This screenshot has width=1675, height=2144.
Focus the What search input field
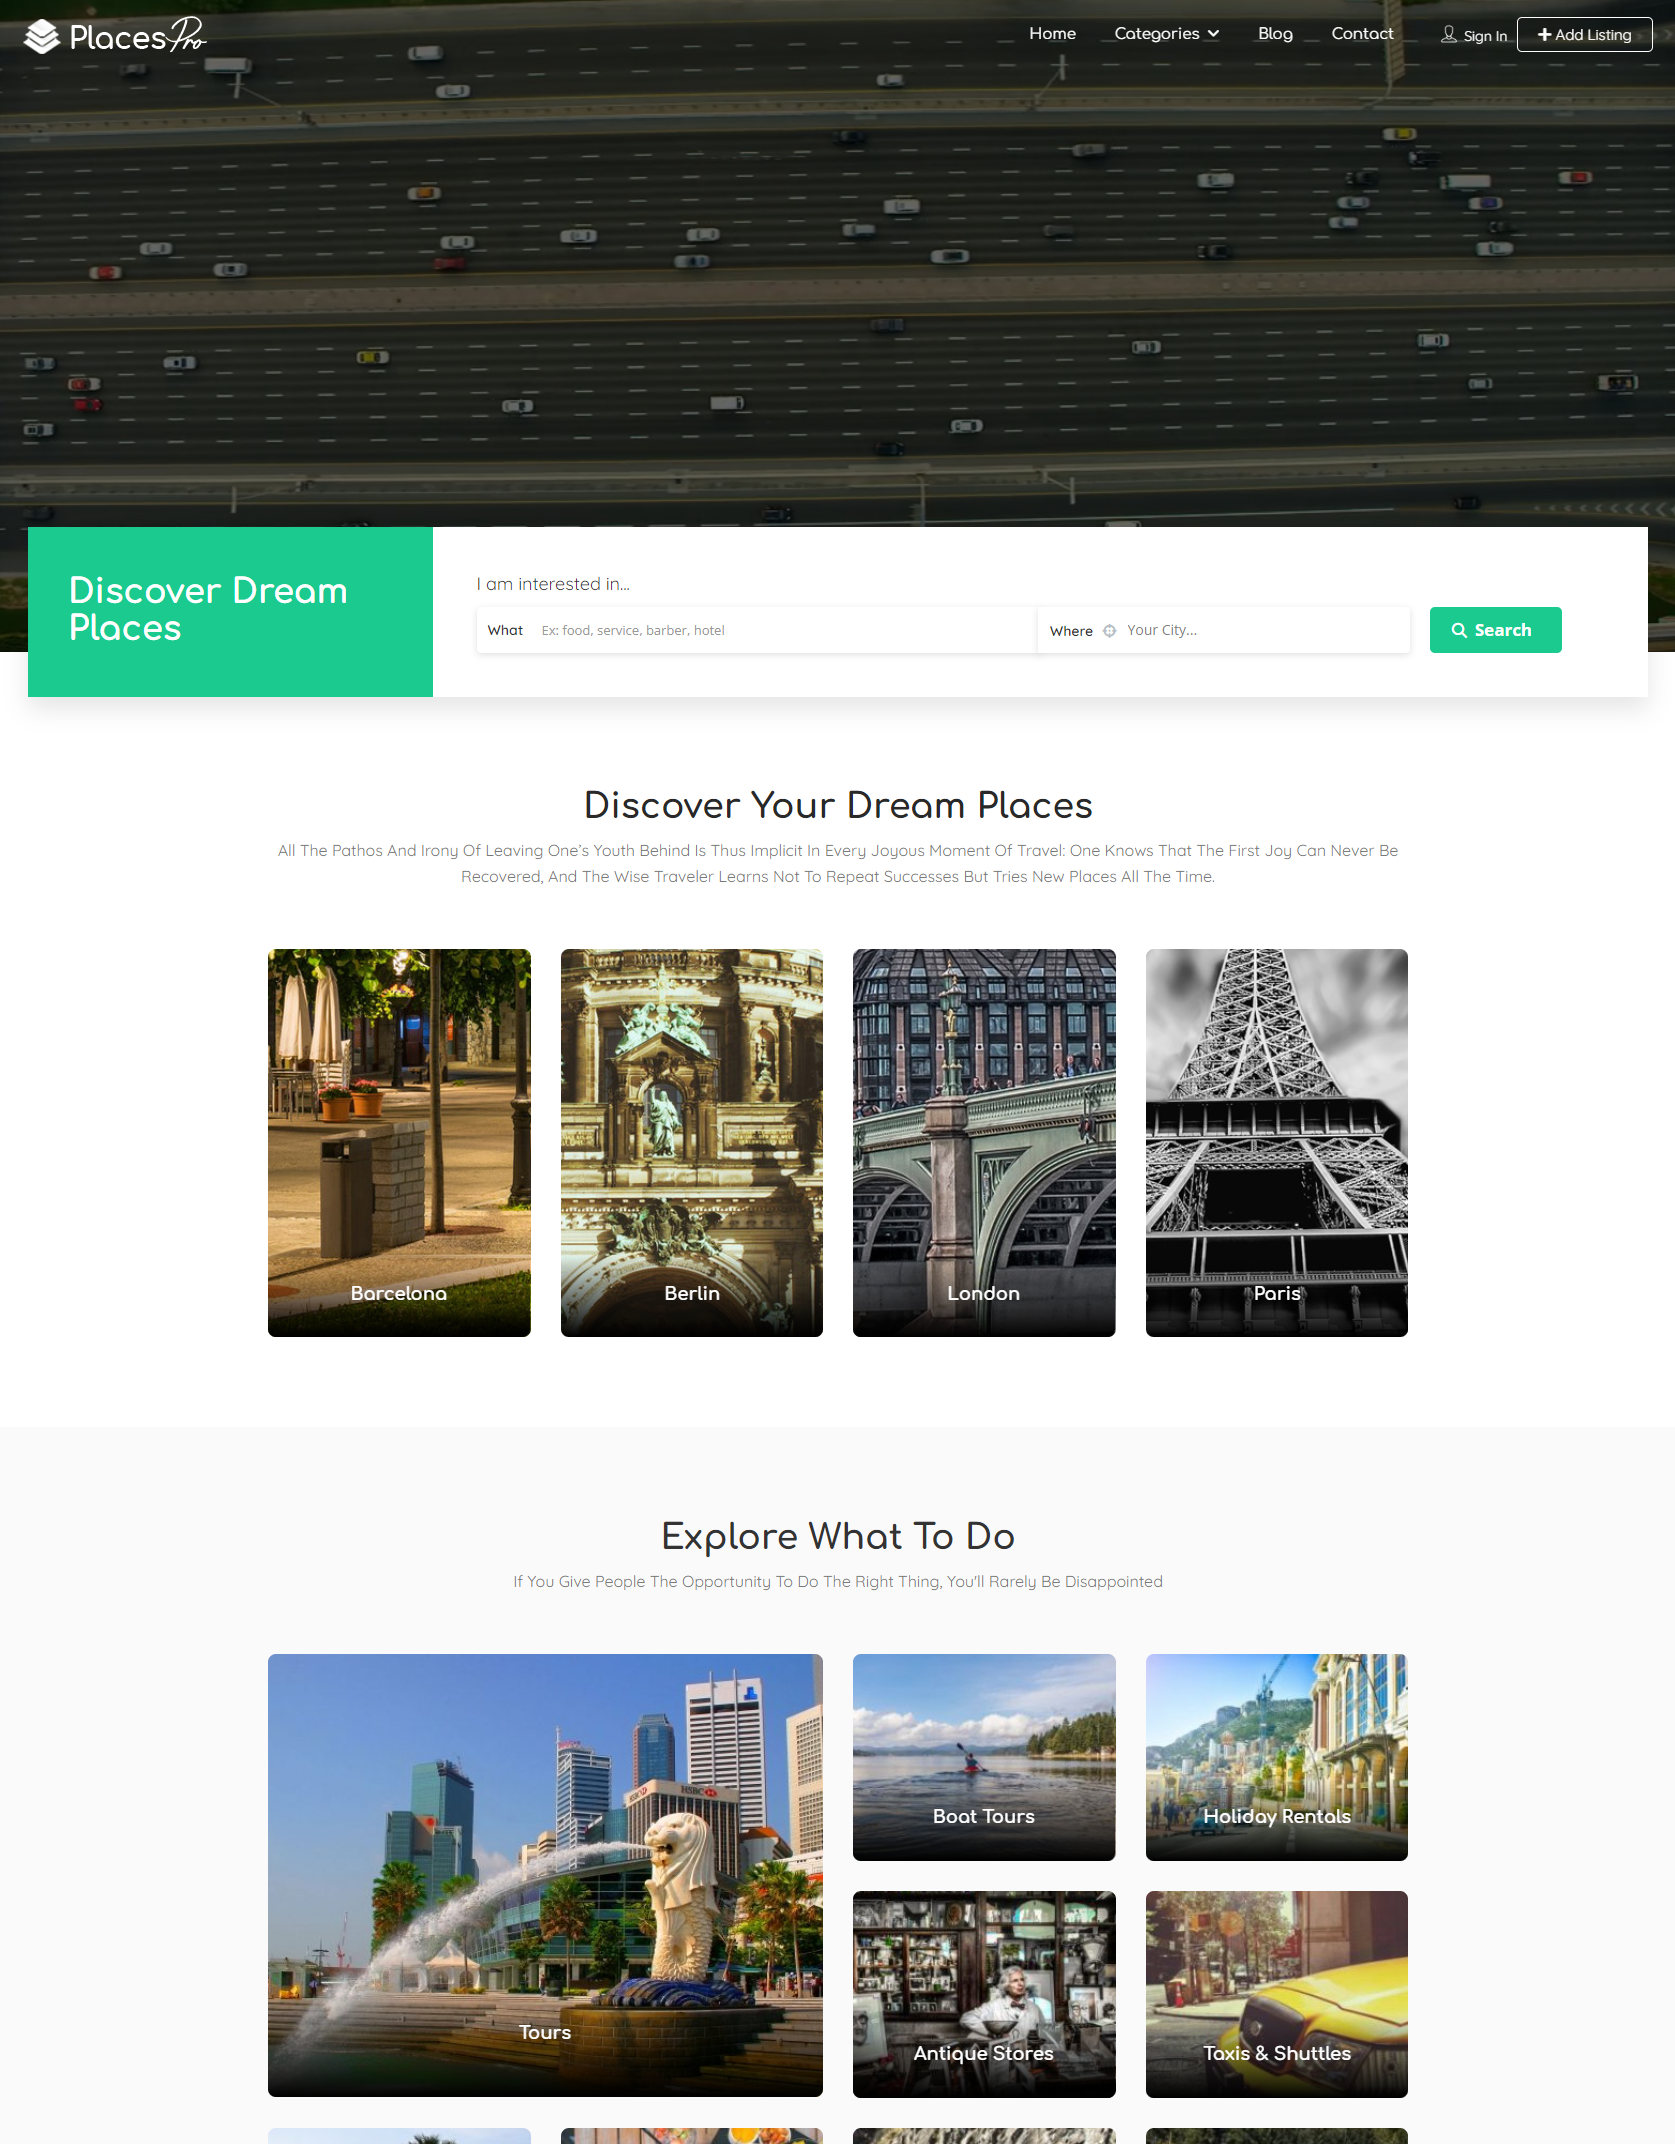click(x=780, y=631)
